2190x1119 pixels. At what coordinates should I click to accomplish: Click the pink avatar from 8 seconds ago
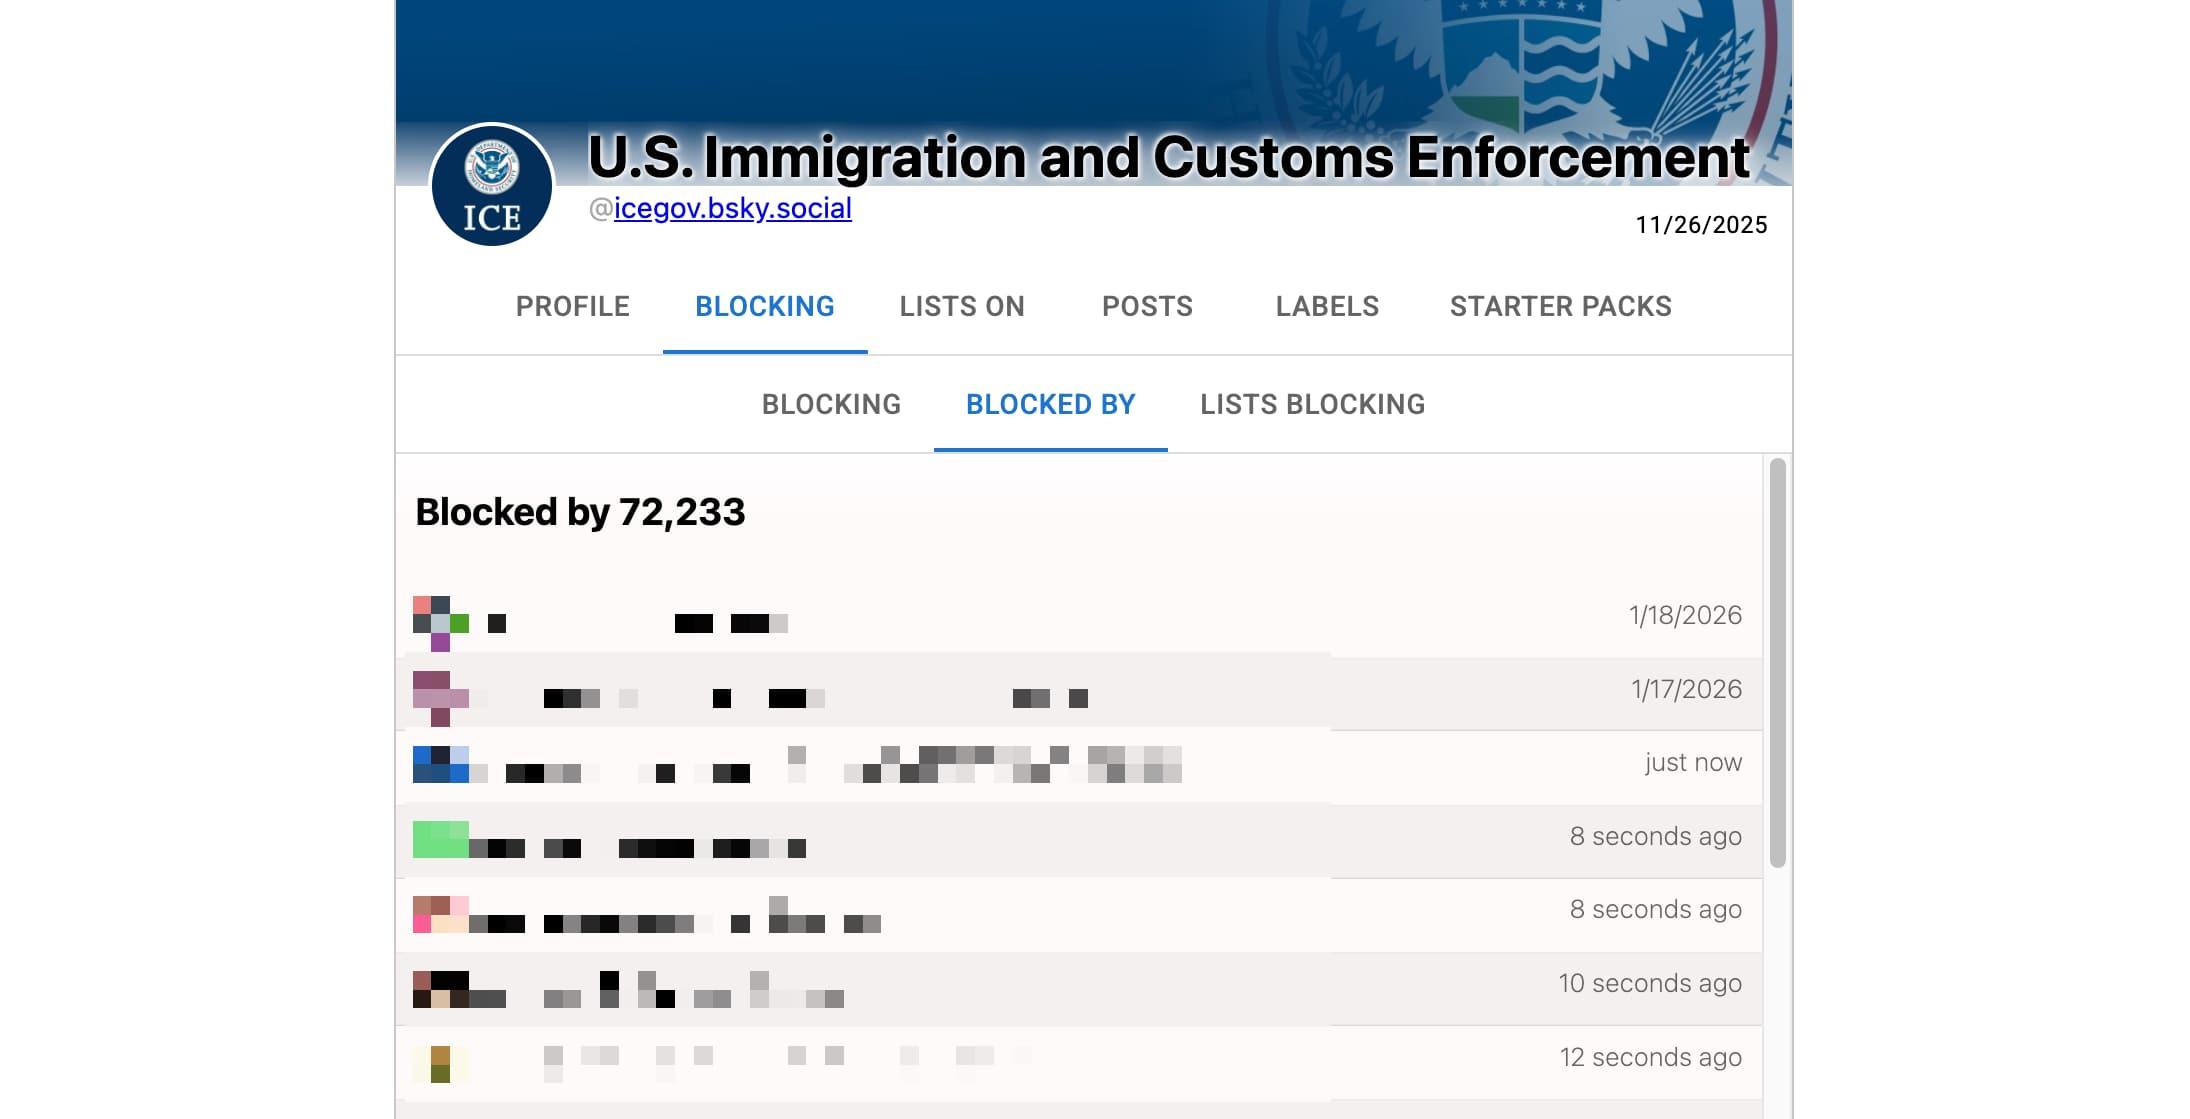click(440, 914)
